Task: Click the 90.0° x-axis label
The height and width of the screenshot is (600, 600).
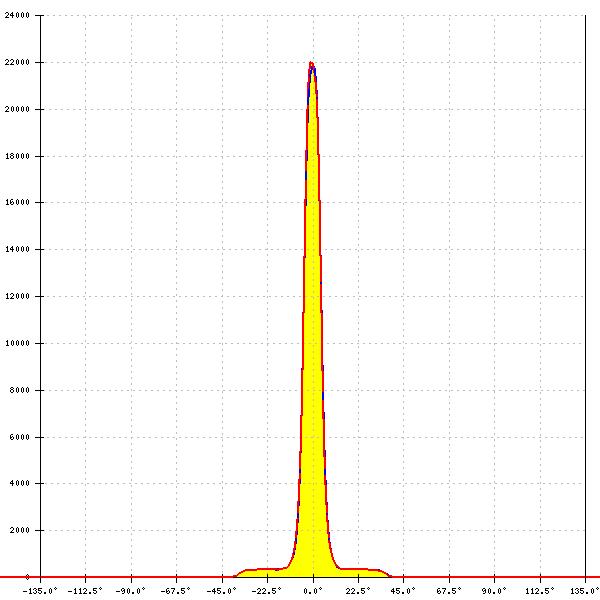Action: pos(494,591)
